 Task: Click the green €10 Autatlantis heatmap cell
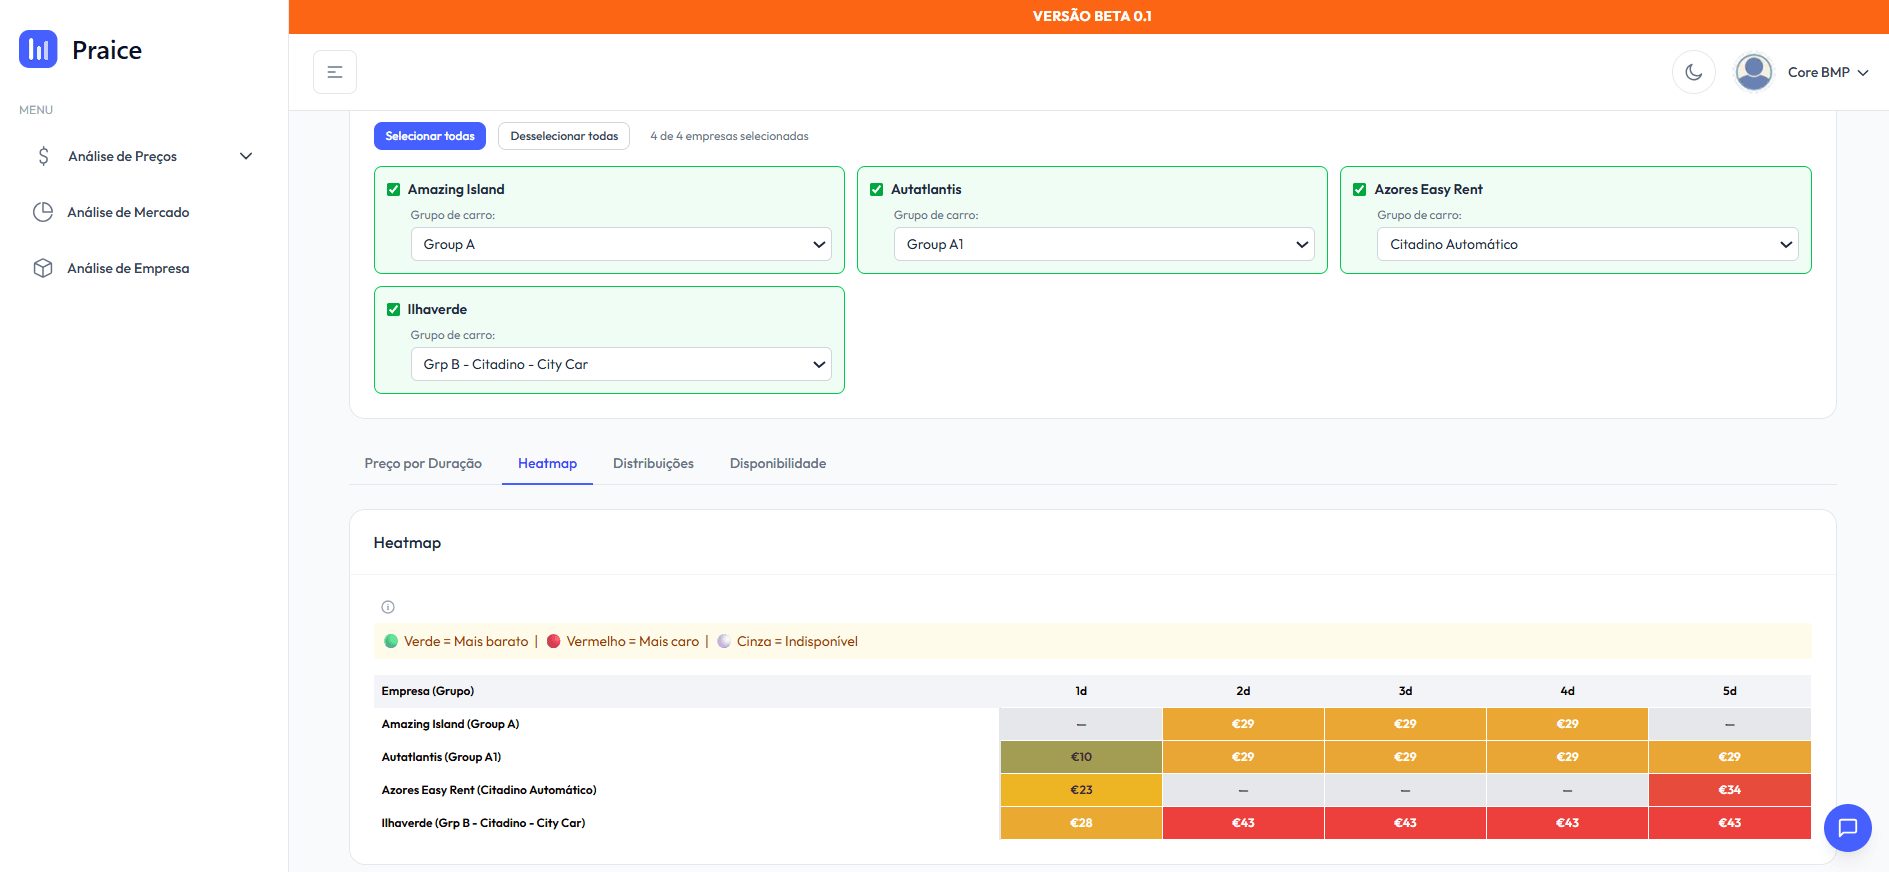(1081, 757)
